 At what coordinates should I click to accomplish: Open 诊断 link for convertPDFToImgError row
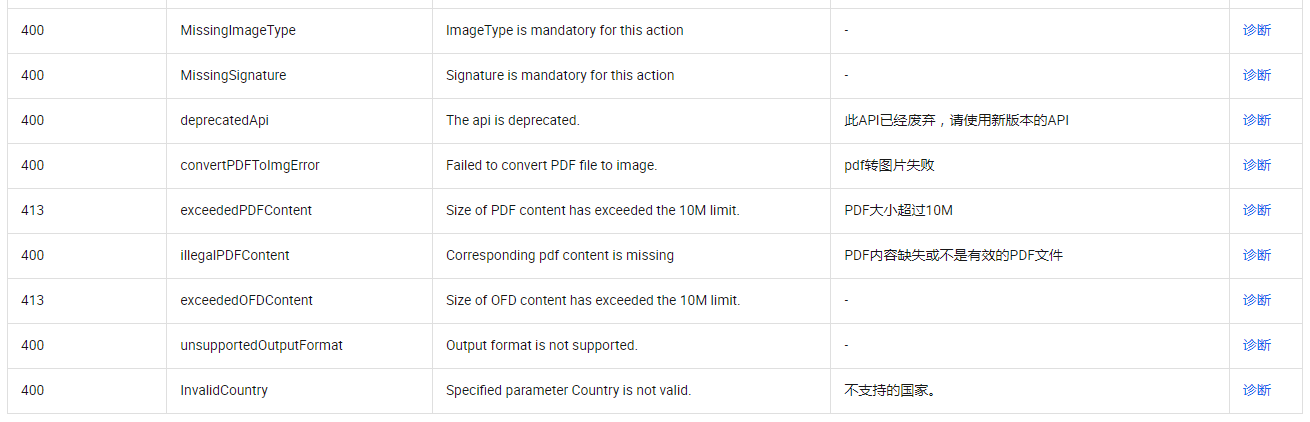coord(1256,165)
